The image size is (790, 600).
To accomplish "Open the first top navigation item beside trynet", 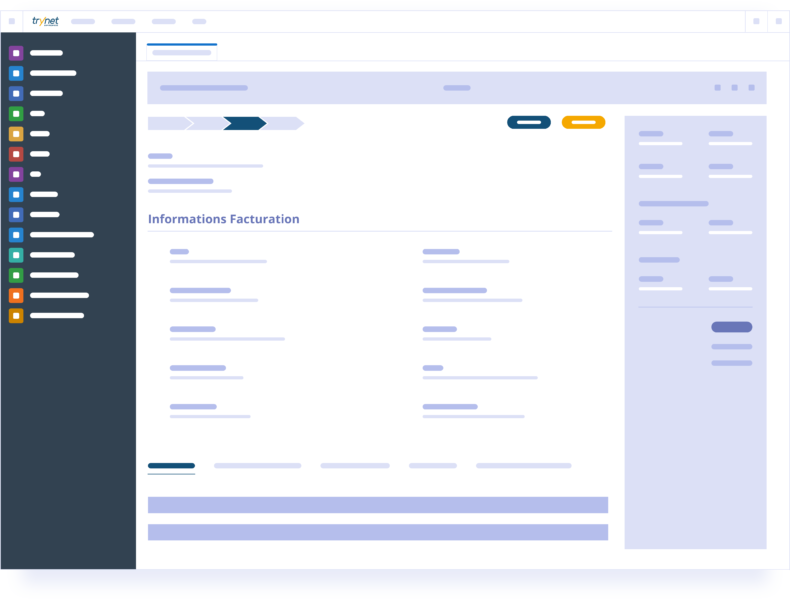I will (x=83, y=21).
